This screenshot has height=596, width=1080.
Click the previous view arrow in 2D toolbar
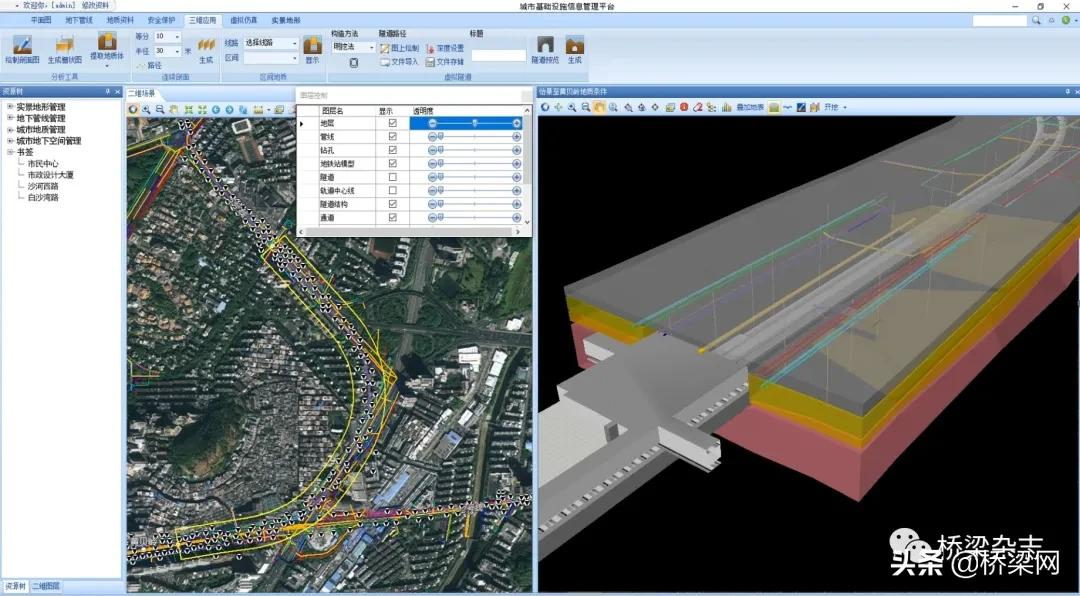click(216, 109)
